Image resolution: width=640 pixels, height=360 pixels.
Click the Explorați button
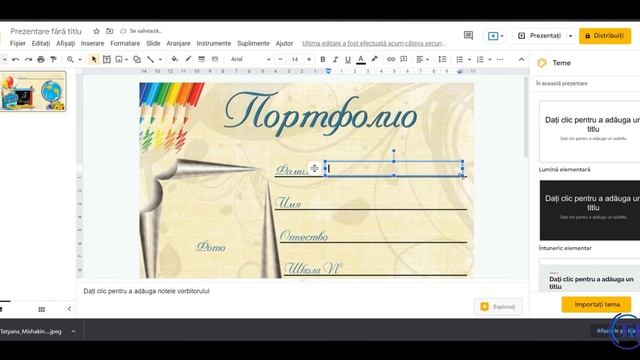pos(498,307)
